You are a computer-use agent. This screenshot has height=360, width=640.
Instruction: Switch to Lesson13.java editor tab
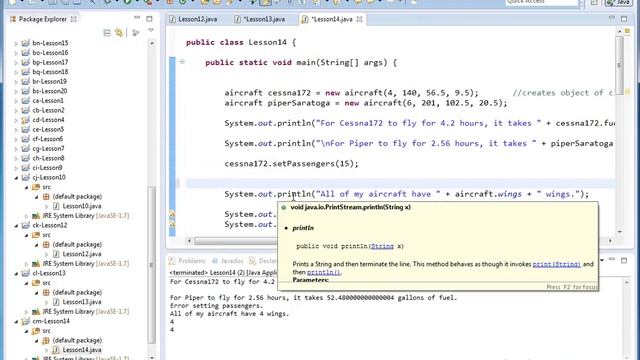click(260, 19)
